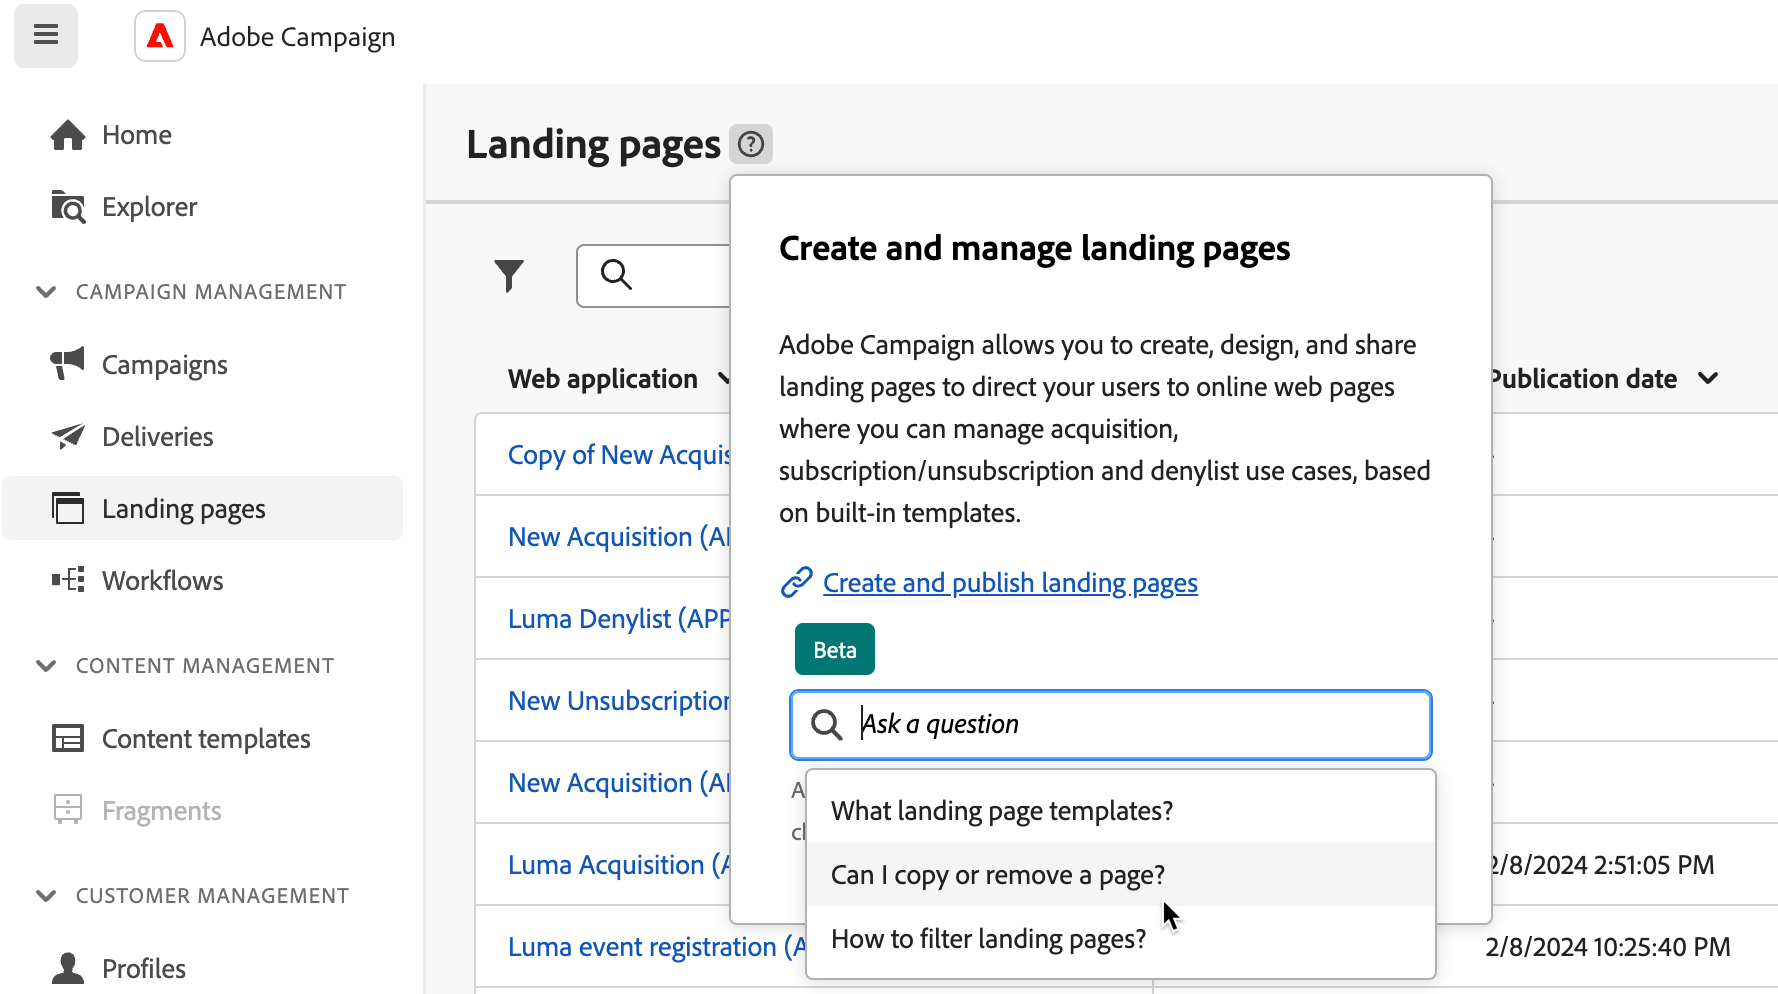The height and width of the screenshot is (994, 1778).
Task: Click the hamburger menu icon
Action: coord(46,36)
